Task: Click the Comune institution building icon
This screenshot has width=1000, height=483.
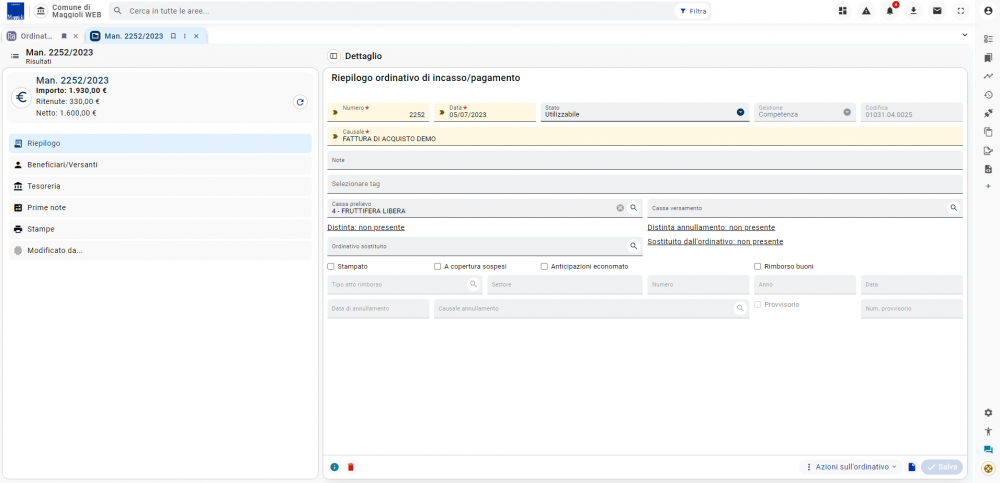Action: click(41, 11)
